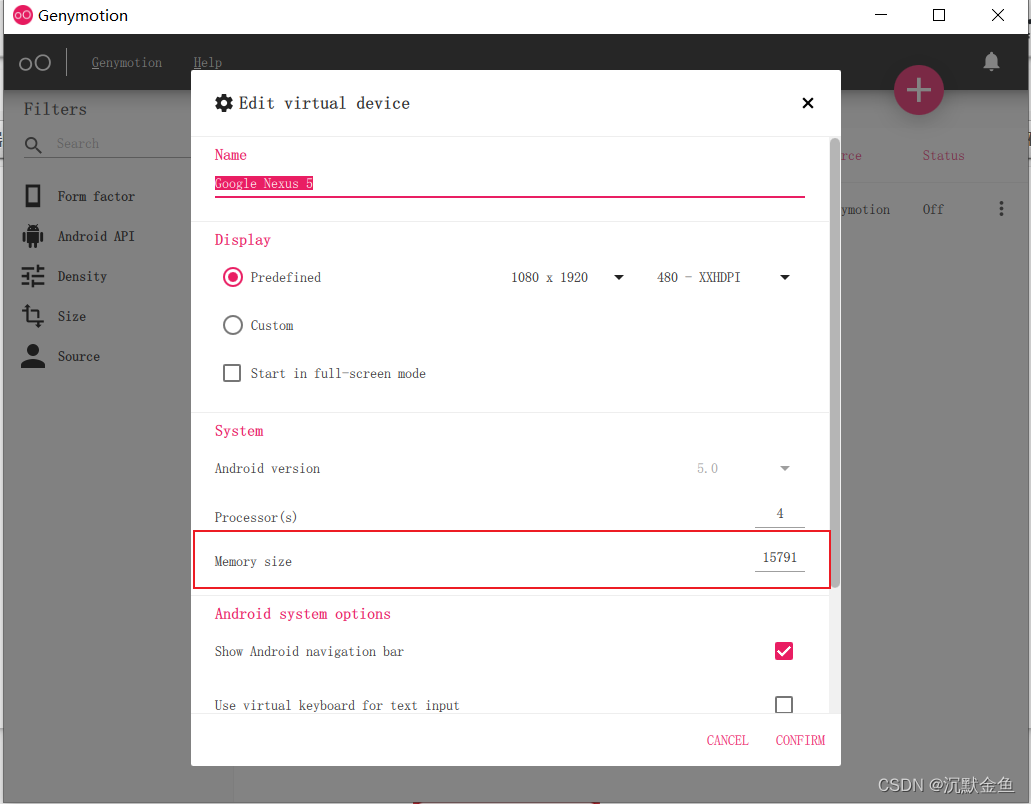Screen dimensions: 1031x804
Task: Select the Predefined display radio button
Action: (233, 277)
